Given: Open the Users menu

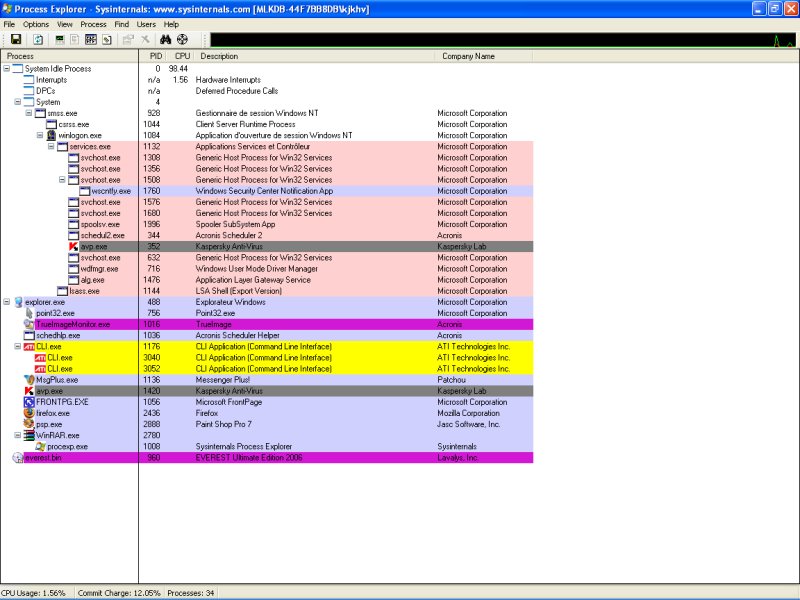Looking at the screenshot, I should coord(146,24).
